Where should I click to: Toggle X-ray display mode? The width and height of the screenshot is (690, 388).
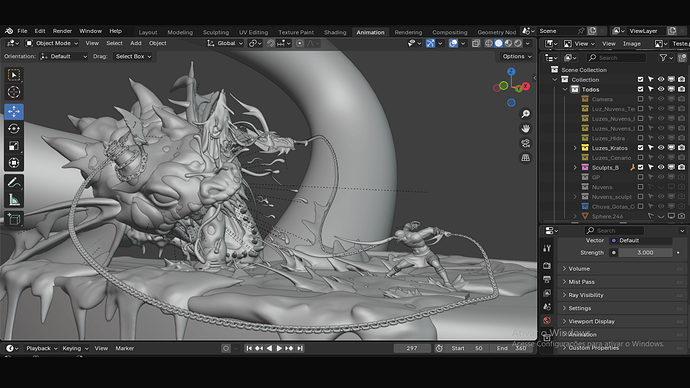[476, 43]
